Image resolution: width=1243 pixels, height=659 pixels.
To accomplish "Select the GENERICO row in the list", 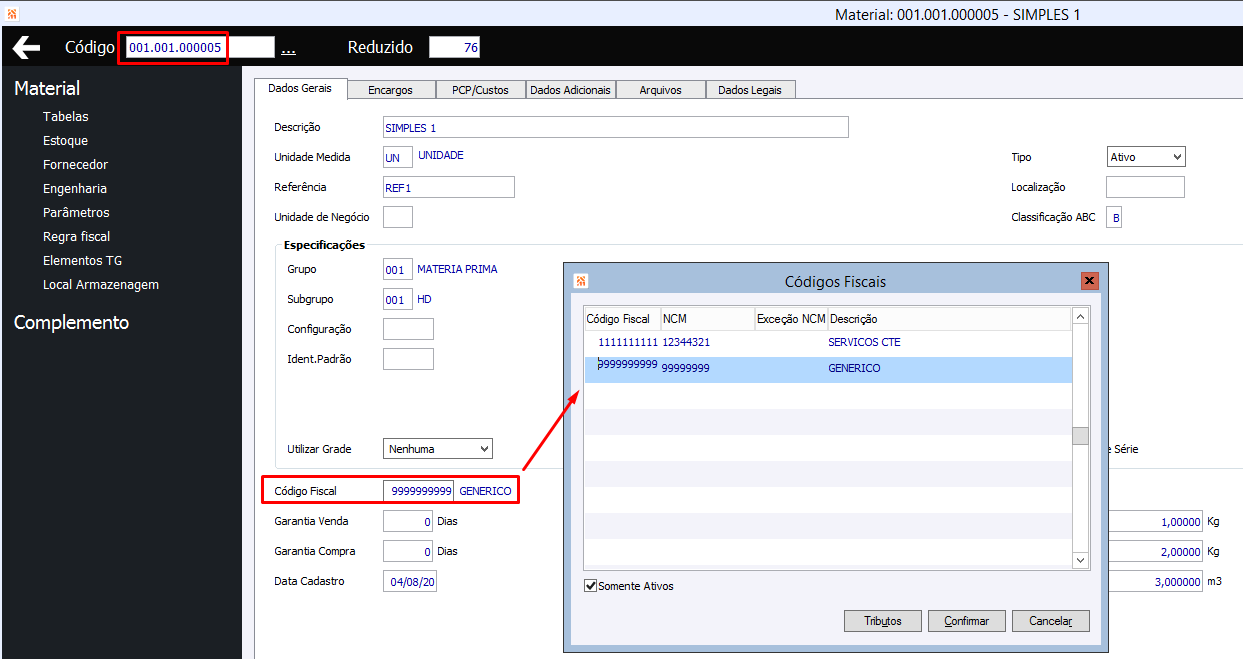I will click(x=828, y=369).
